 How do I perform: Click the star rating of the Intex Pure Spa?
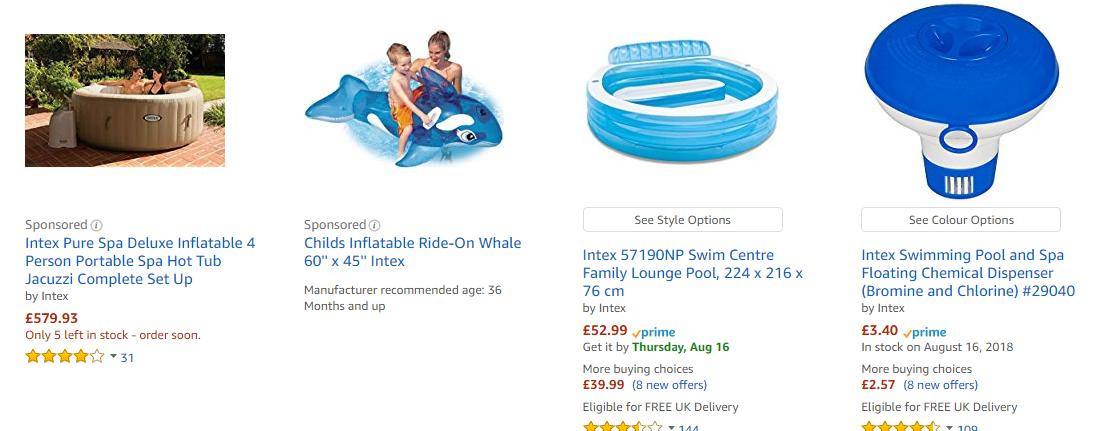pyautogui.click(x=64, y=357)
